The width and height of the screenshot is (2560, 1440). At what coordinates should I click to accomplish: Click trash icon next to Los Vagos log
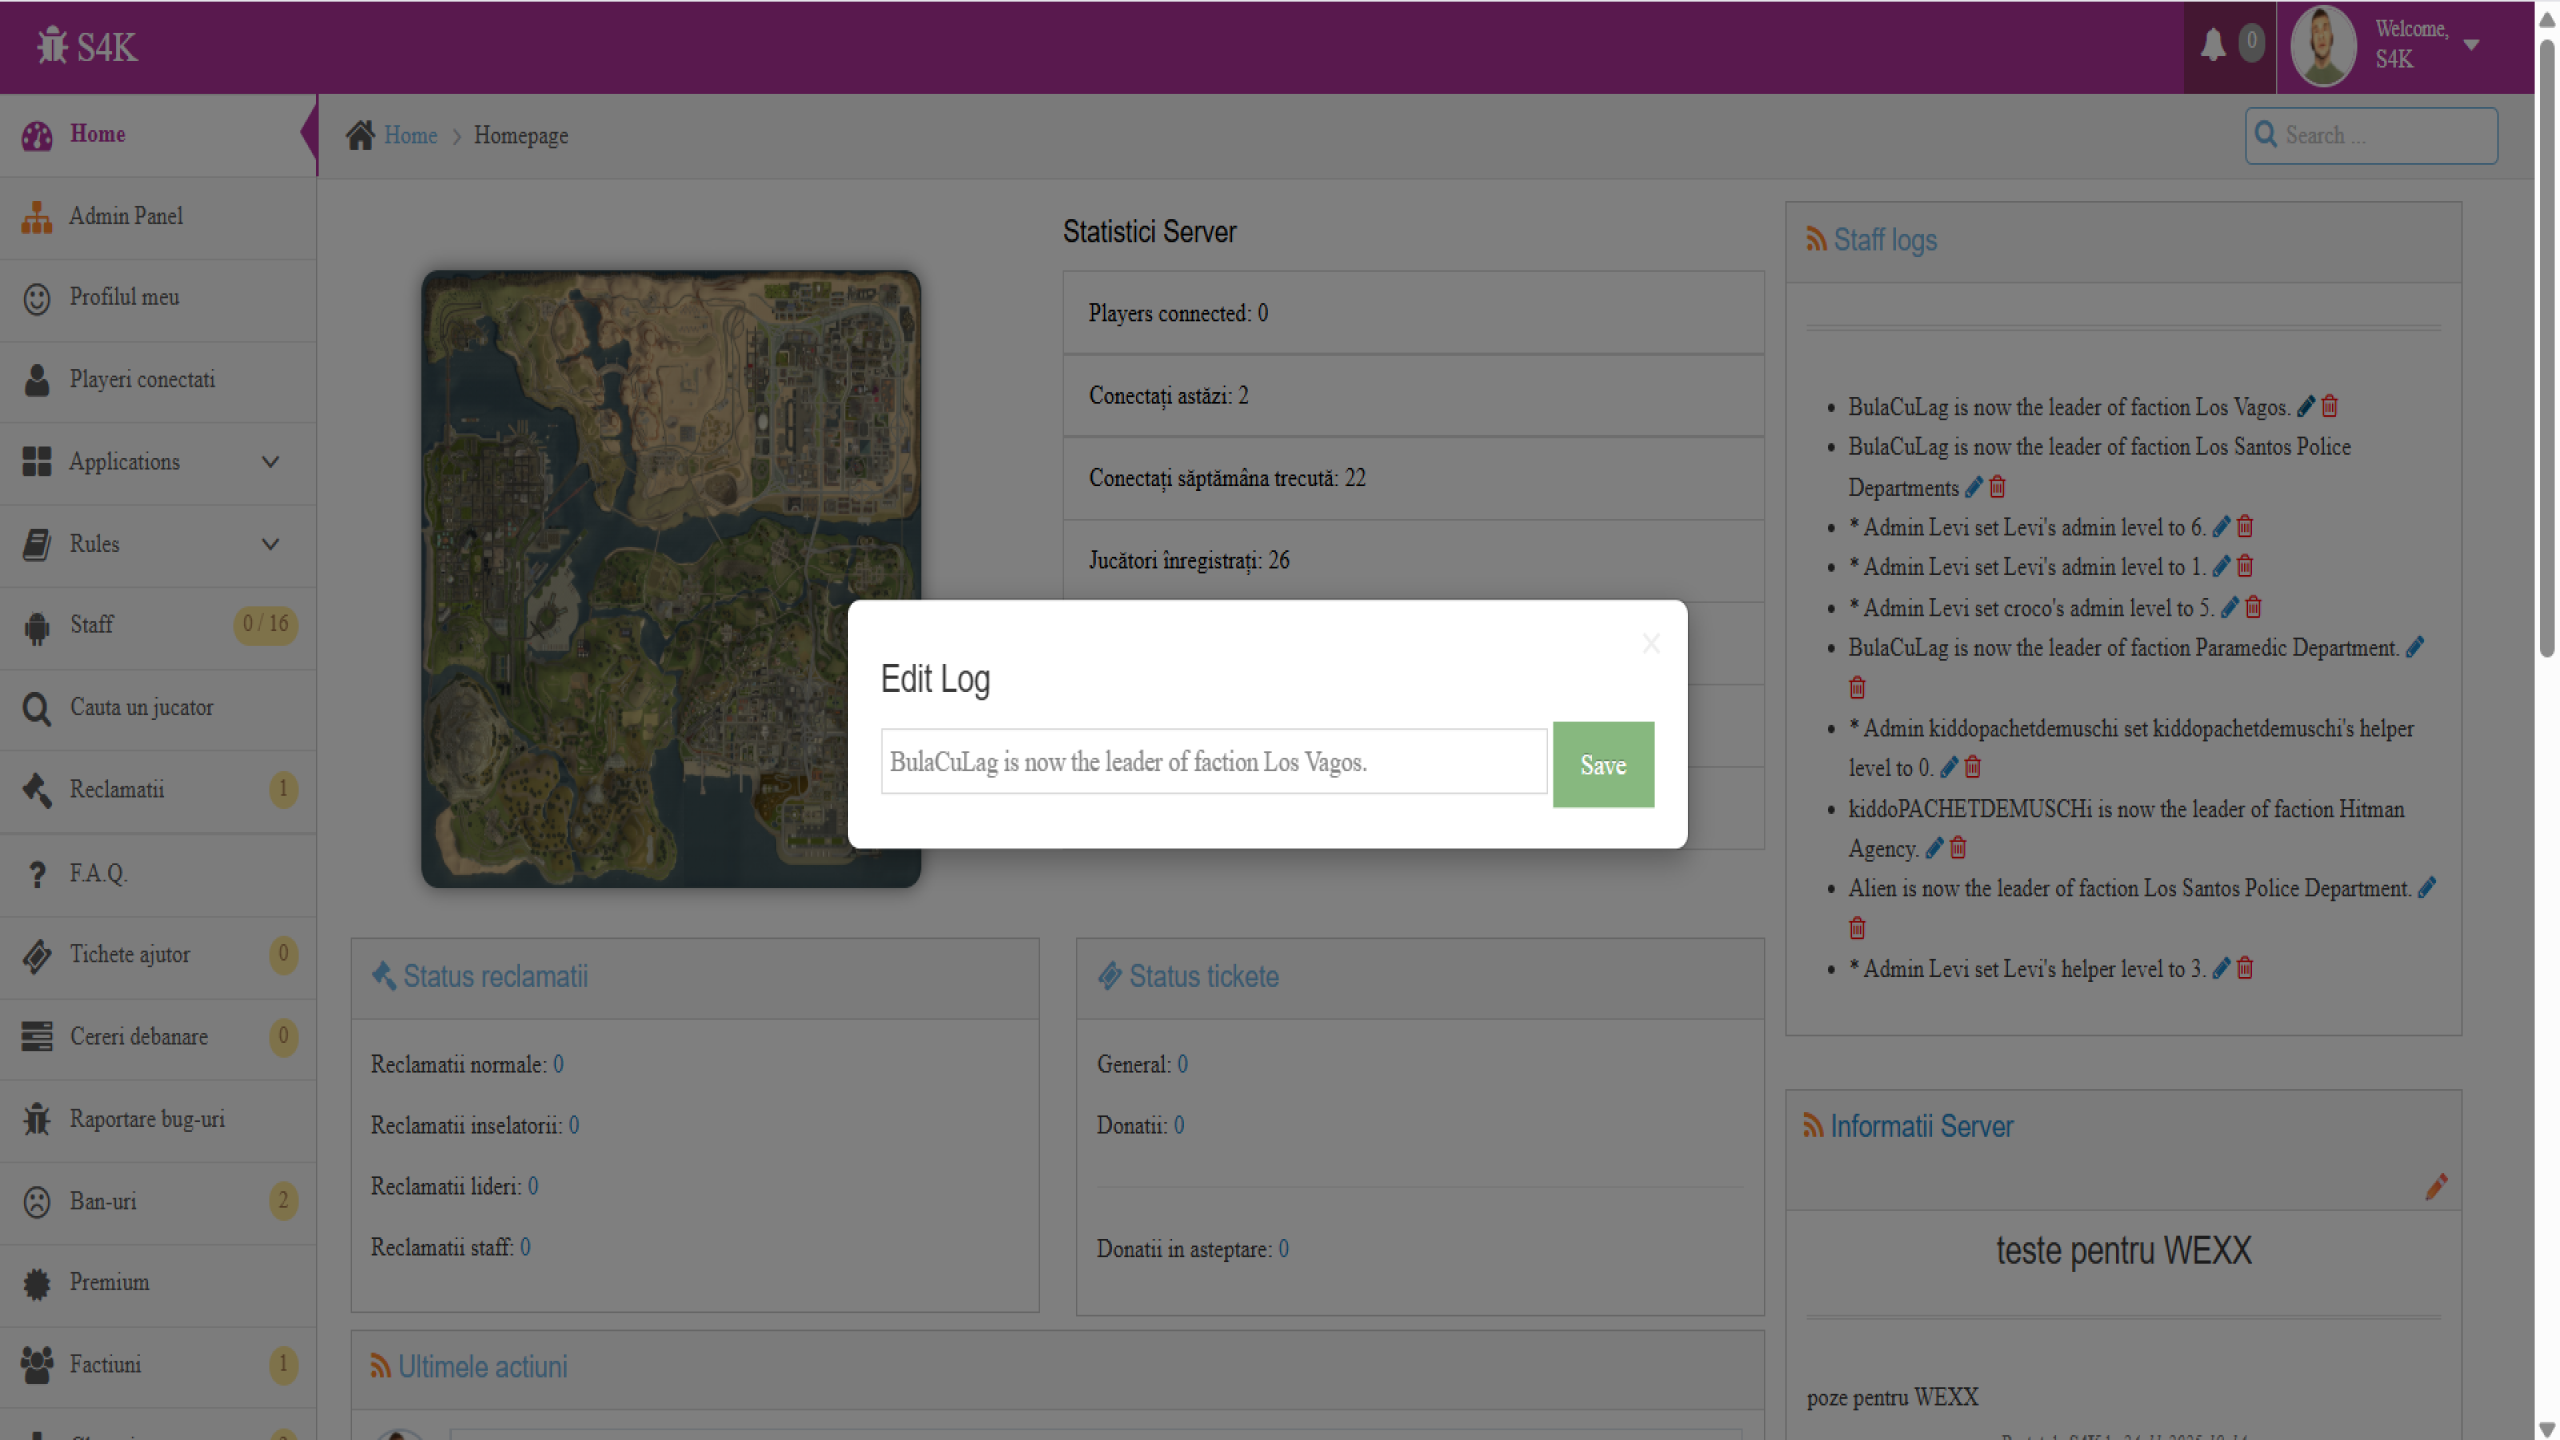tap(2330, 406)
